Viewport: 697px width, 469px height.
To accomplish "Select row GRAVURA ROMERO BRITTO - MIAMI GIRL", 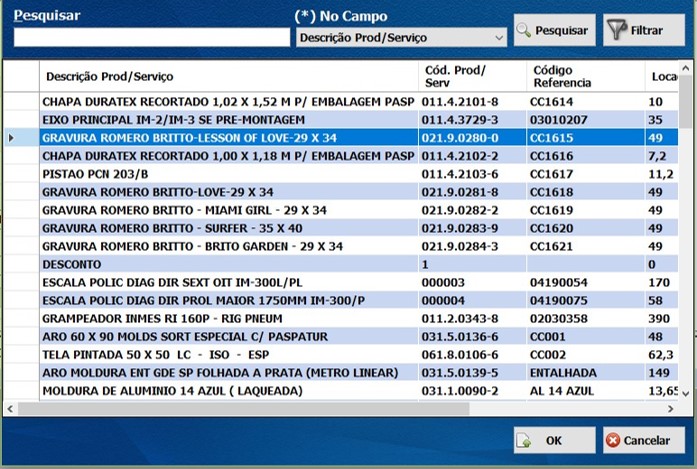I will click(x=358, y=210).
